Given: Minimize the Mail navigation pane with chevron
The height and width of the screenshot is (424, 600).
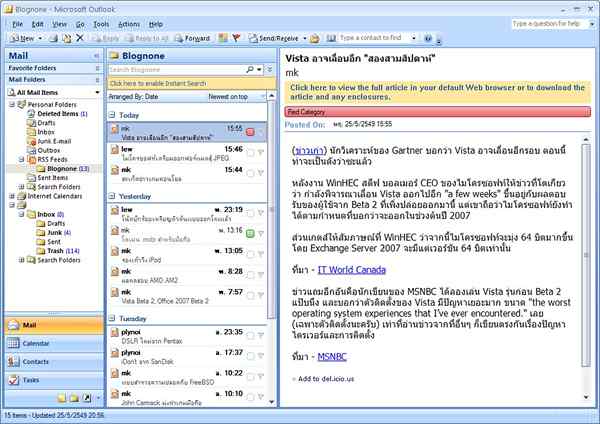Looking at the screenshot, I should [96, 56].
